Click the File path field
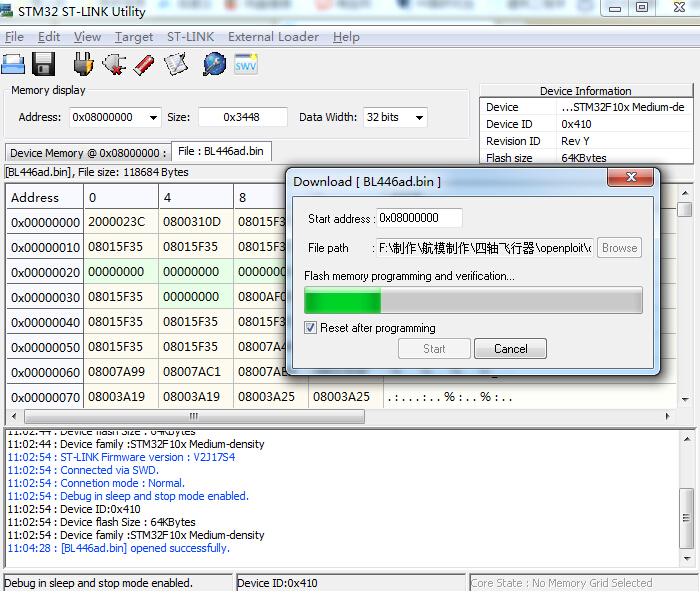Image resolution: width=700 pixels, height=591 pixels. pyautogui.click(x=484, y=248)
